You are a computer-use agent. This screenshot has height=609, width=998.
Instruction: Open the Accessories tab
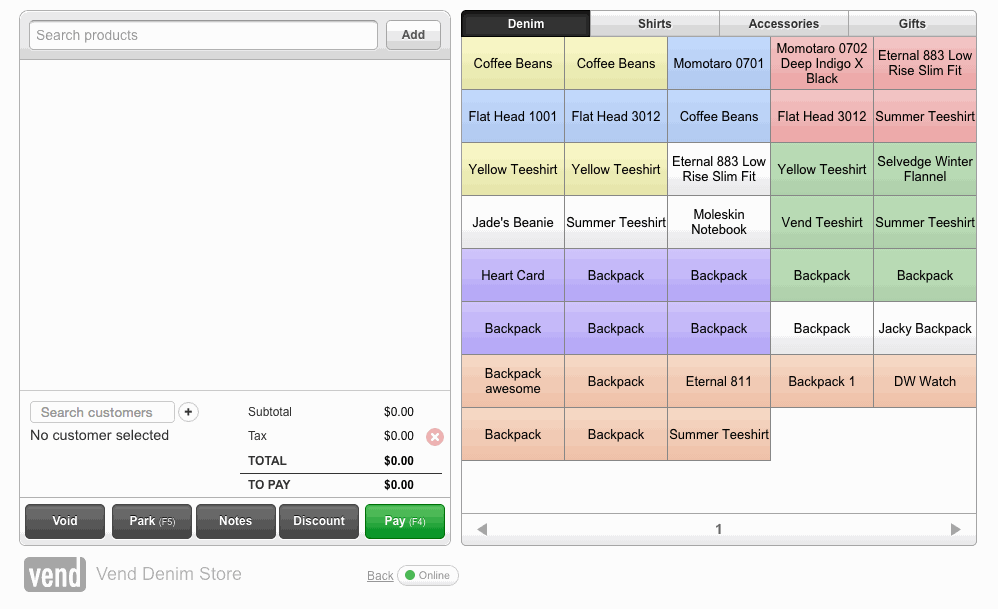click(784, 24)
